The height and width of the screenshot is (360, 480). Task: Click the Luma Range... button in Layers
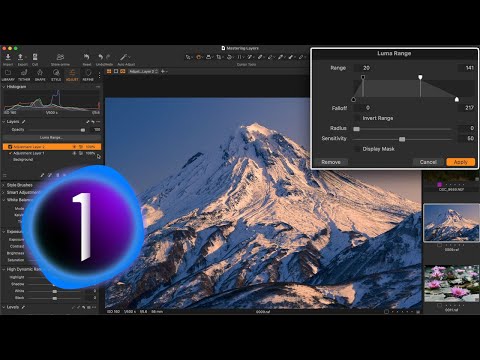tap(52, 137)
